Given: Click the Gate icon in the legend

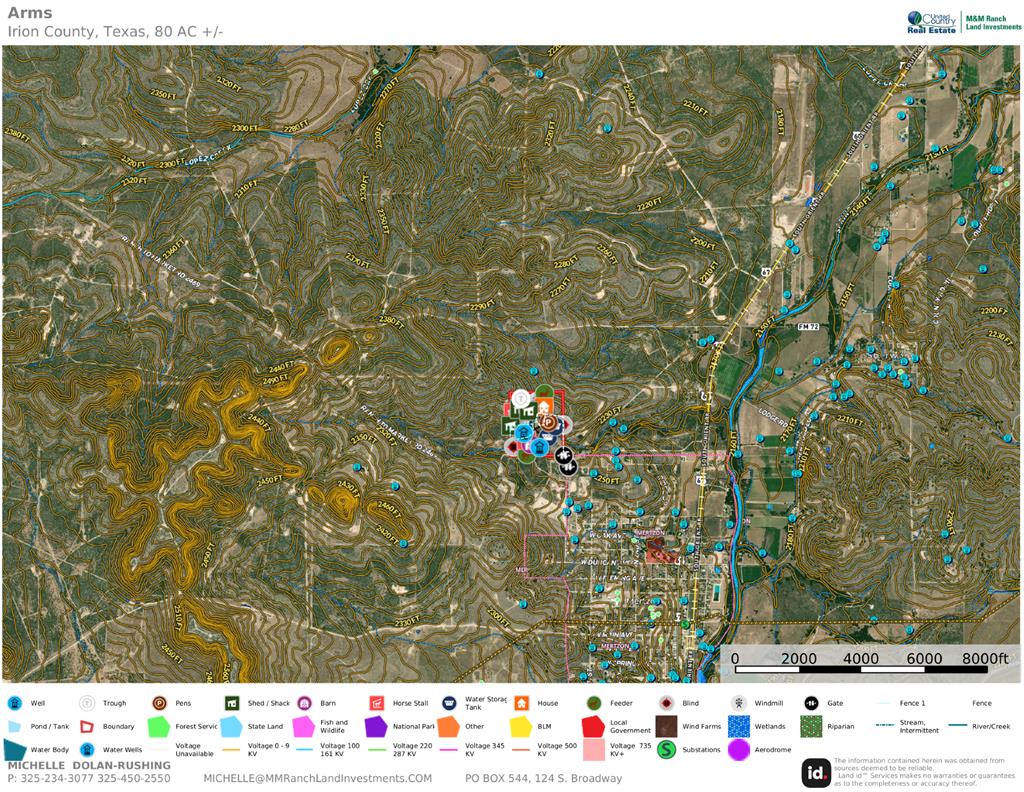Looking at the screenshot, I should coord(811,703).
